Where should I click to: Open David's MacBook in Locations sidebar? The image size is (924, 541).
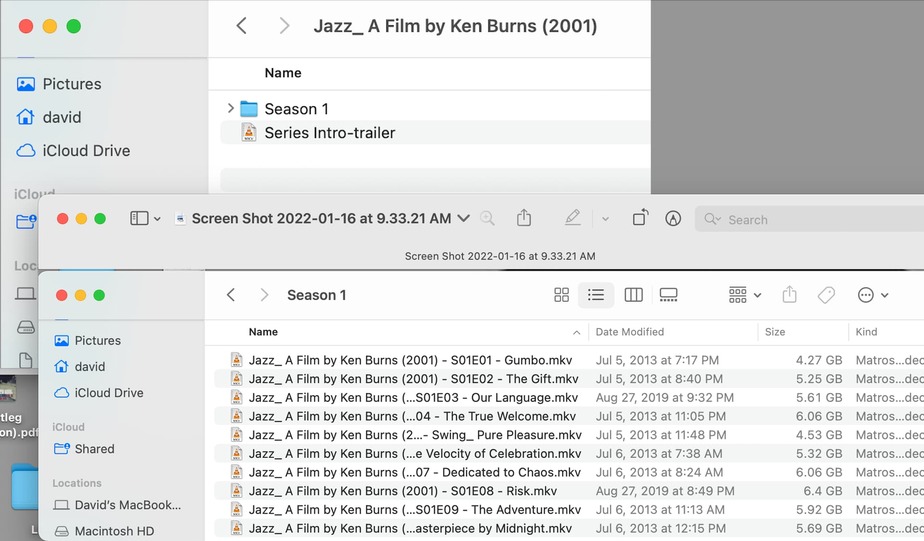tap(117, 505)
